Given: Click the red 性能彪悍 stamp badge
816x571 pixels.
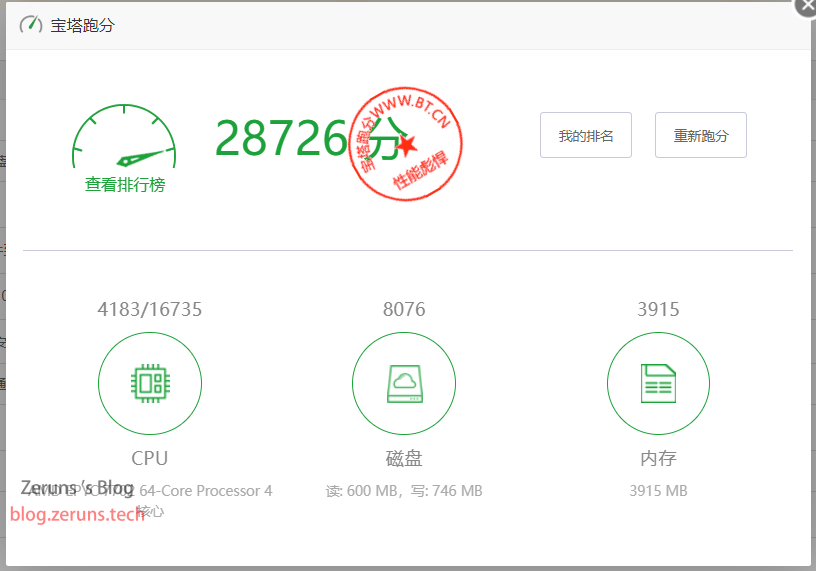Looking at the screenshot, I should click(x=406, y=144).
